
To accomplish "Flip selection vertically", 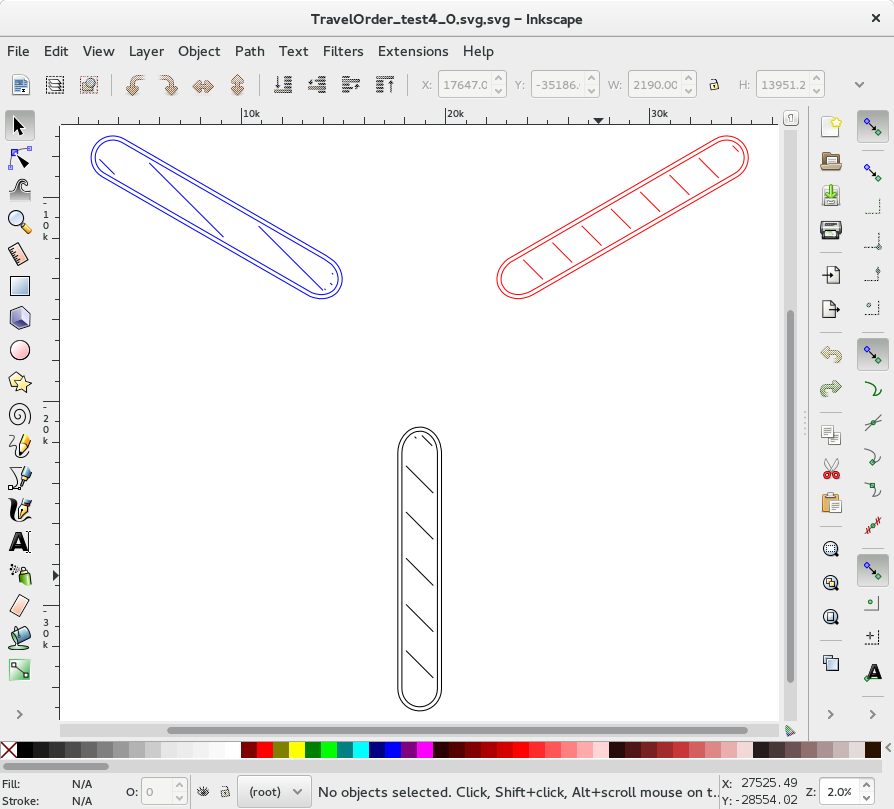I will tap(237, 85).
